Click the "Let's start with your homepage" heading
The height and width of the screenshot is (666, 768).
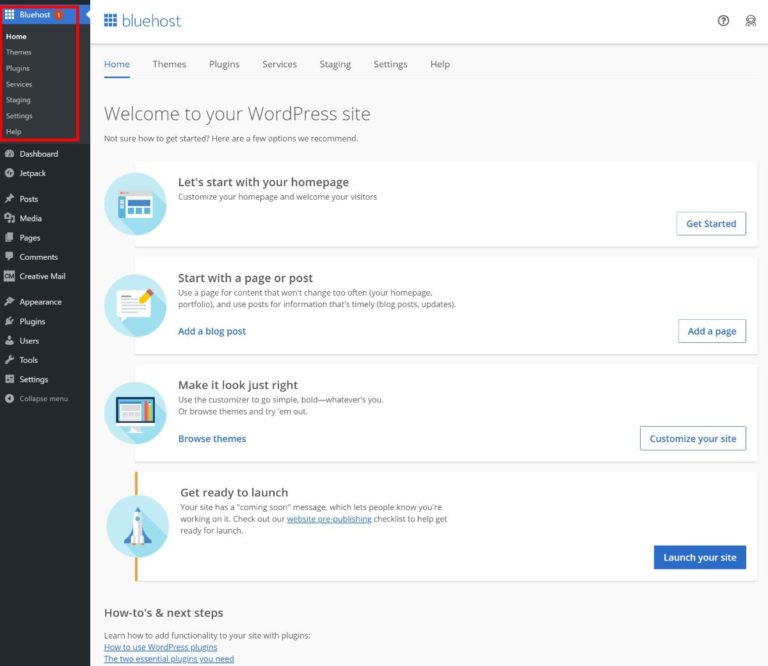pos(263,182)
